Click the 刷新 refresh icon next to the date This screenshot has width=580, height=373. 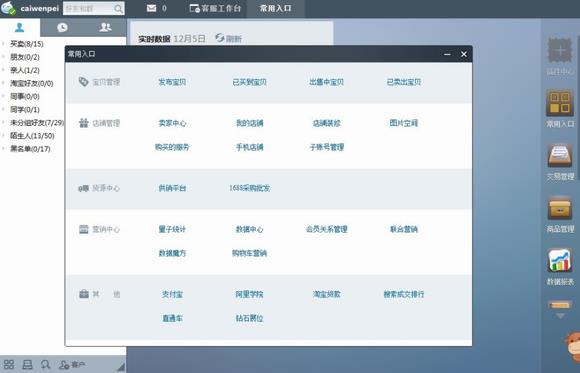[220, 37]
